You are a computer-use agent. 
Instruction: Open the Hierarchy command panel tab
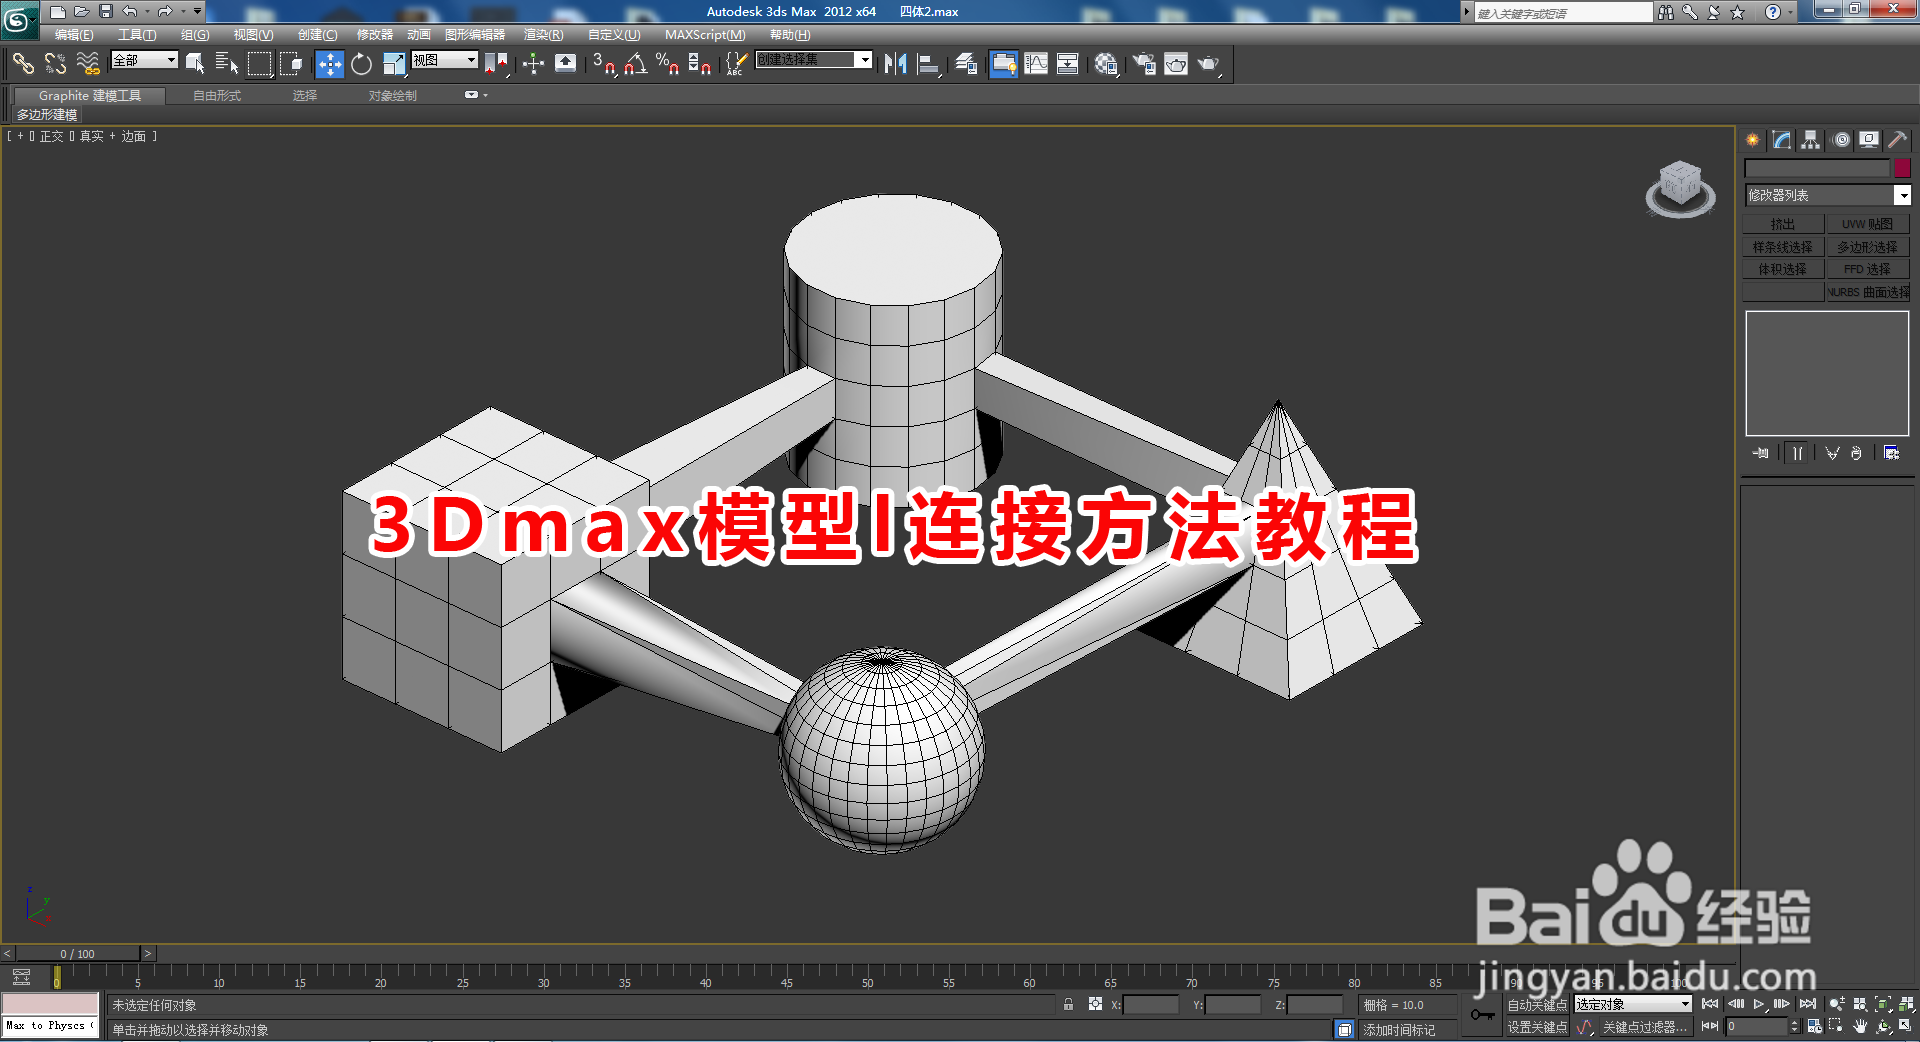(1811, 140)
